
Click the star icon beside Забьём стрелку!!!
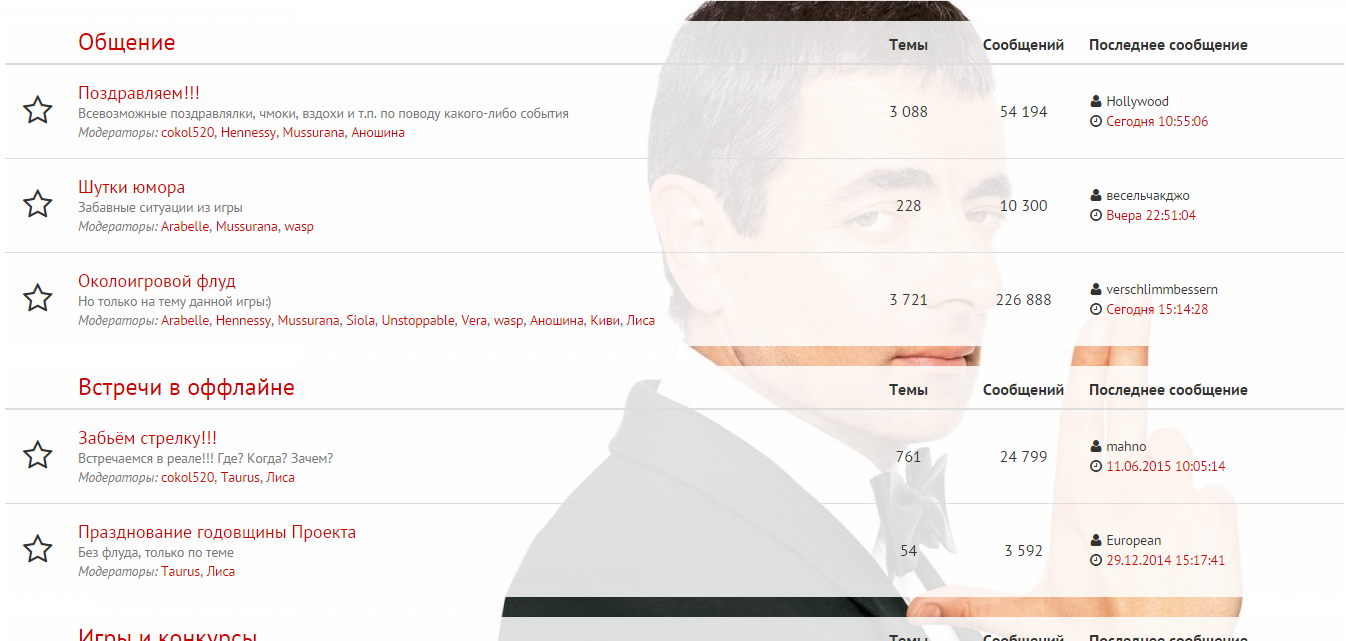pyautogui.click(x=37, y=455)
